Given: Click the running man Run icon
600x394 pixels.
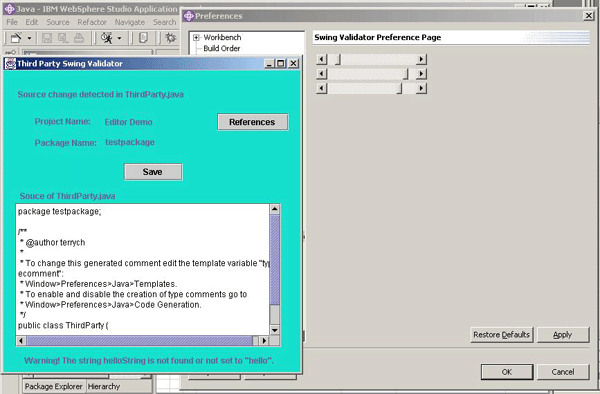Looking at the screenshot, I should click(x=106, y=38).
